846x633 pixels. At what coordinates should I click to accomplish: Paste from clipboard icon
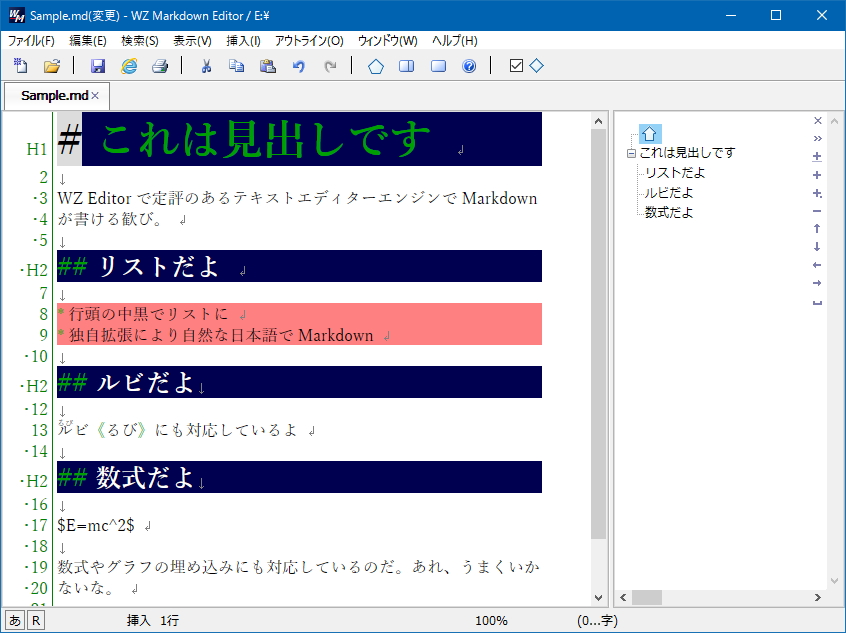click(268, 66)
